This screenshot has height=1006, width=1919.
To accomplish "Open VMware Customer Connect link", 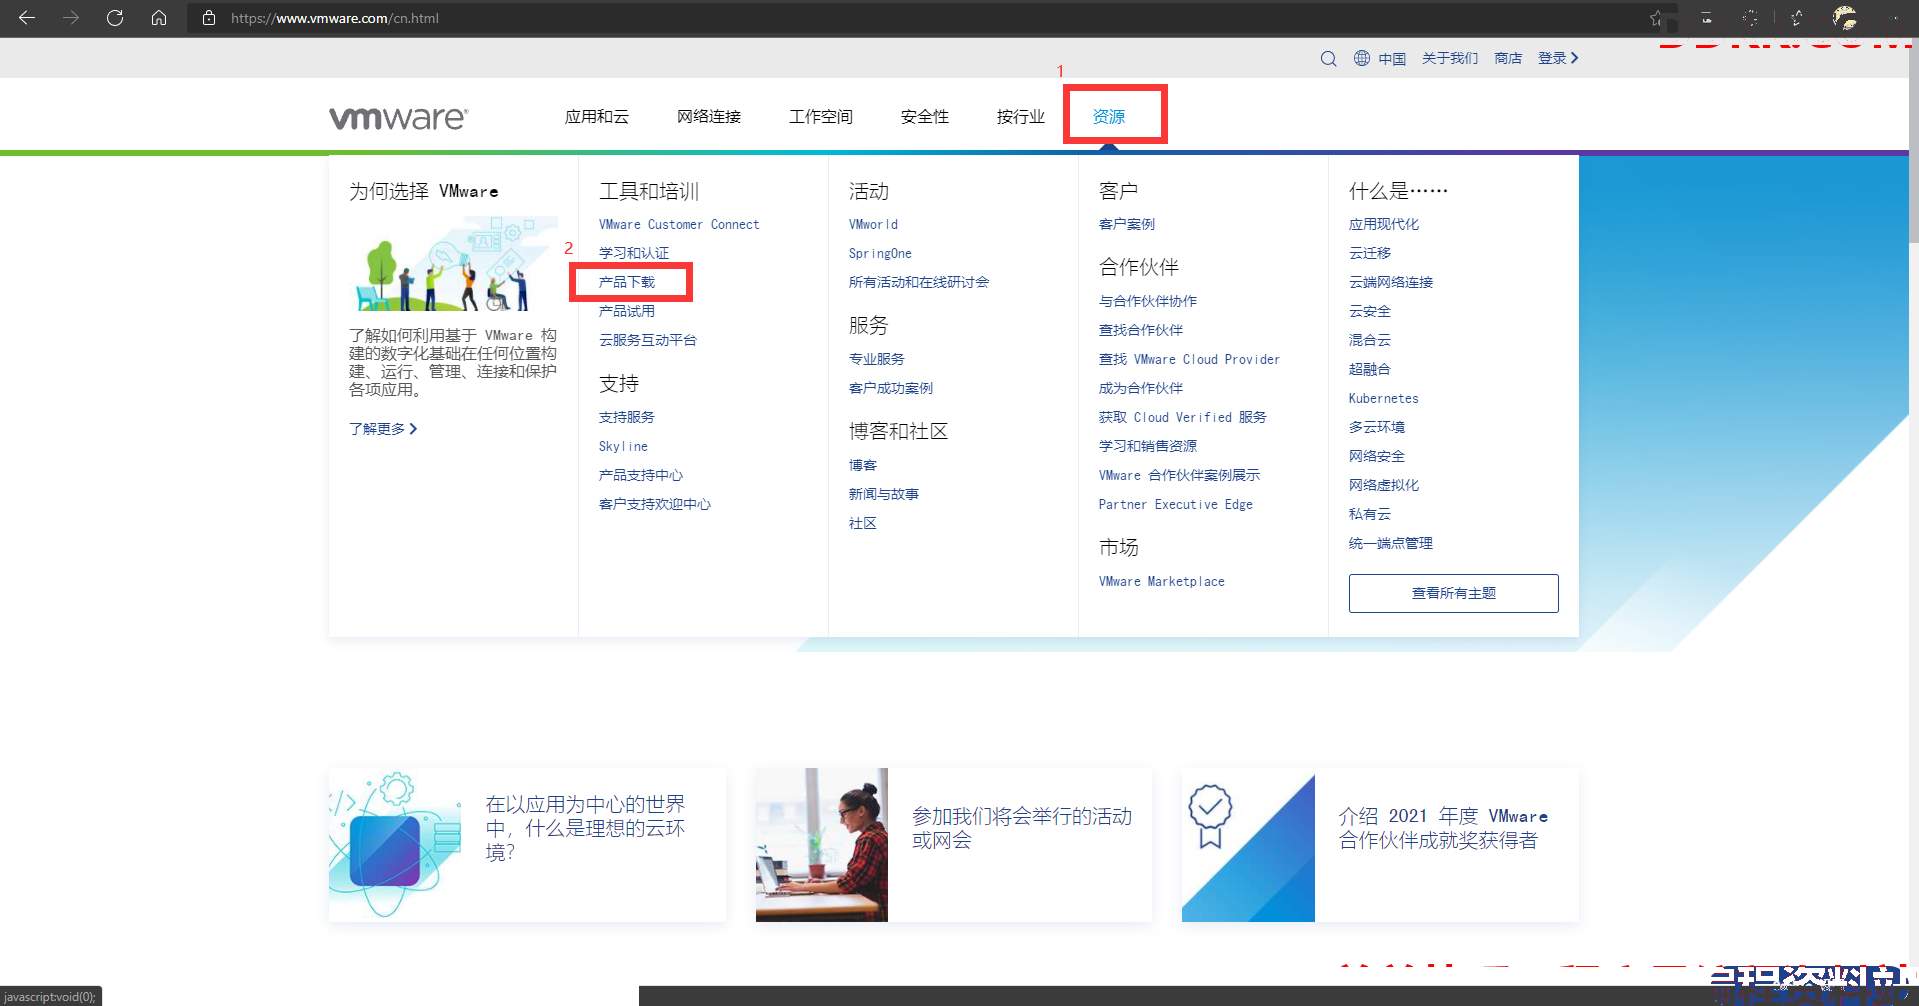I will coord(679,225).
